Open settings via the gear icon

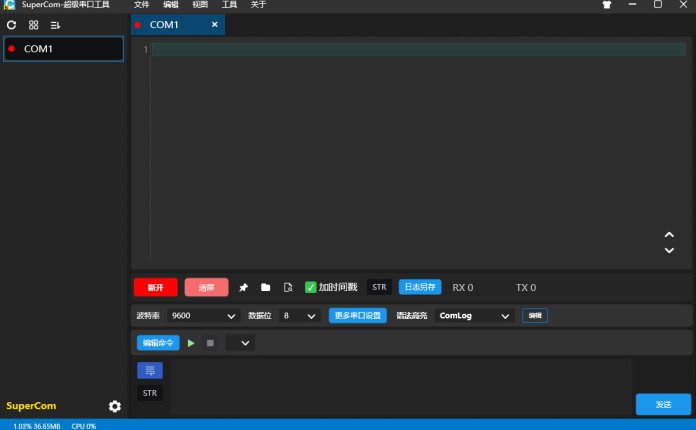[115, 406]
